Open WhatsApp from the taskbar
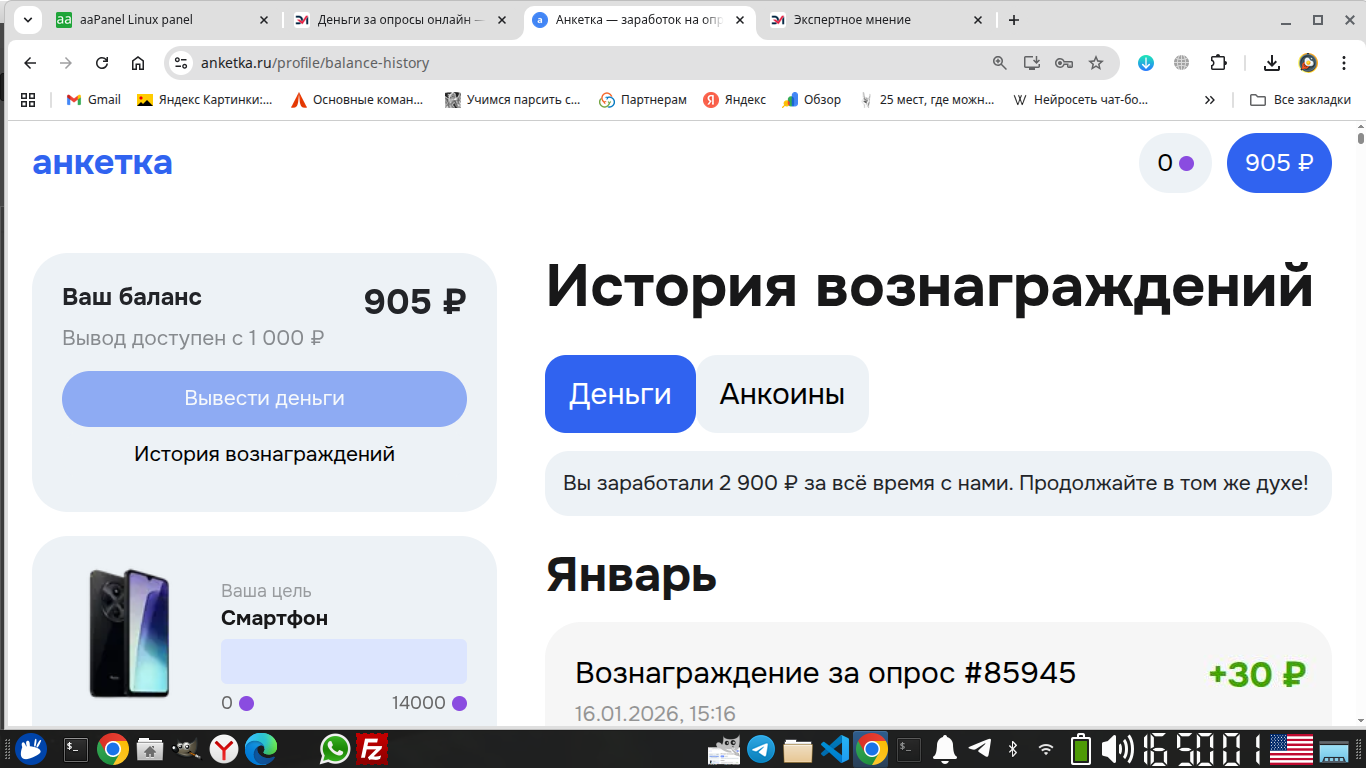The width and height of the screenshot is (1366, 768). (333, 748)
